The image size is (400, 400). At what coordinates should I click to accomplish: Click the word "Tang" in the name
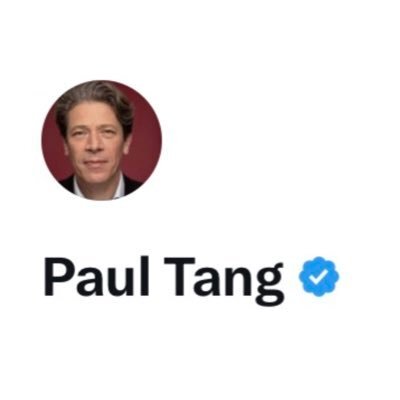pos(224,281)
